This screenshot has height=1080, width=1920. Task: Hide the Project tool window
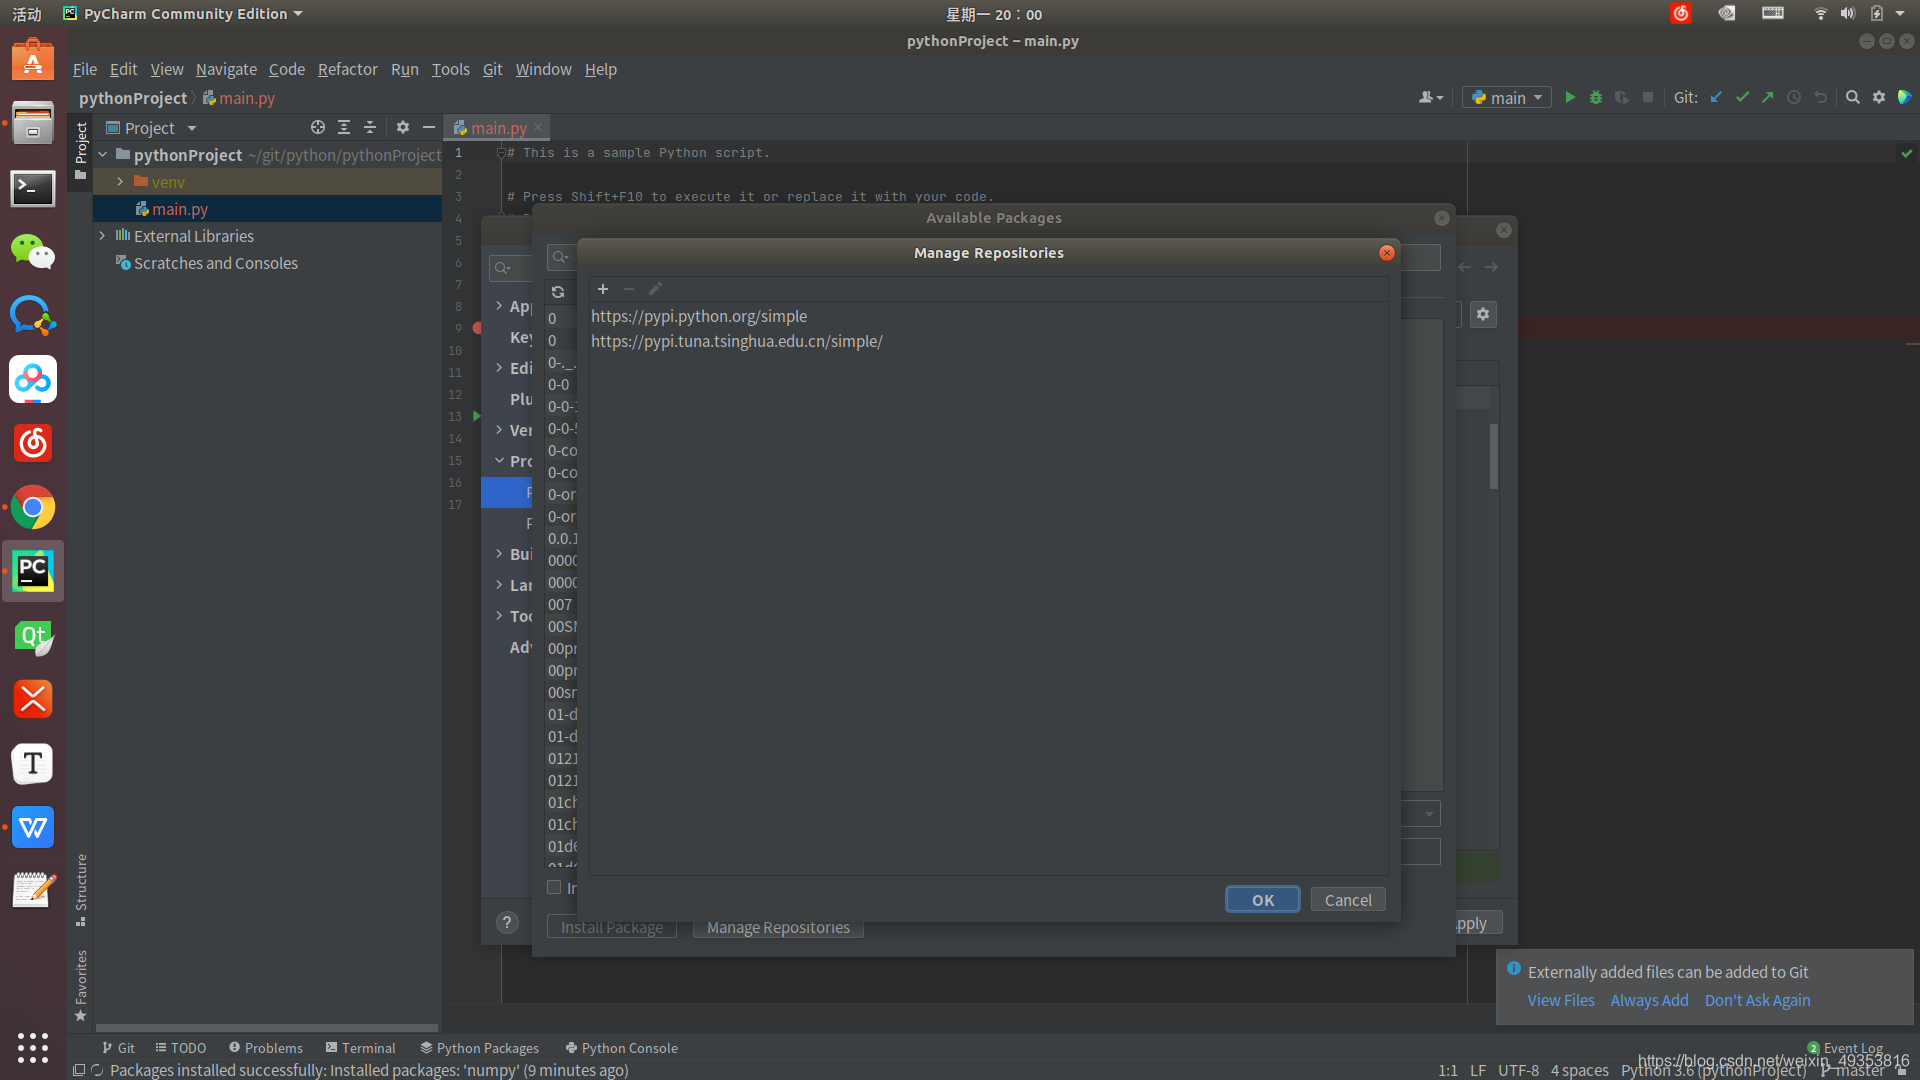429,127
